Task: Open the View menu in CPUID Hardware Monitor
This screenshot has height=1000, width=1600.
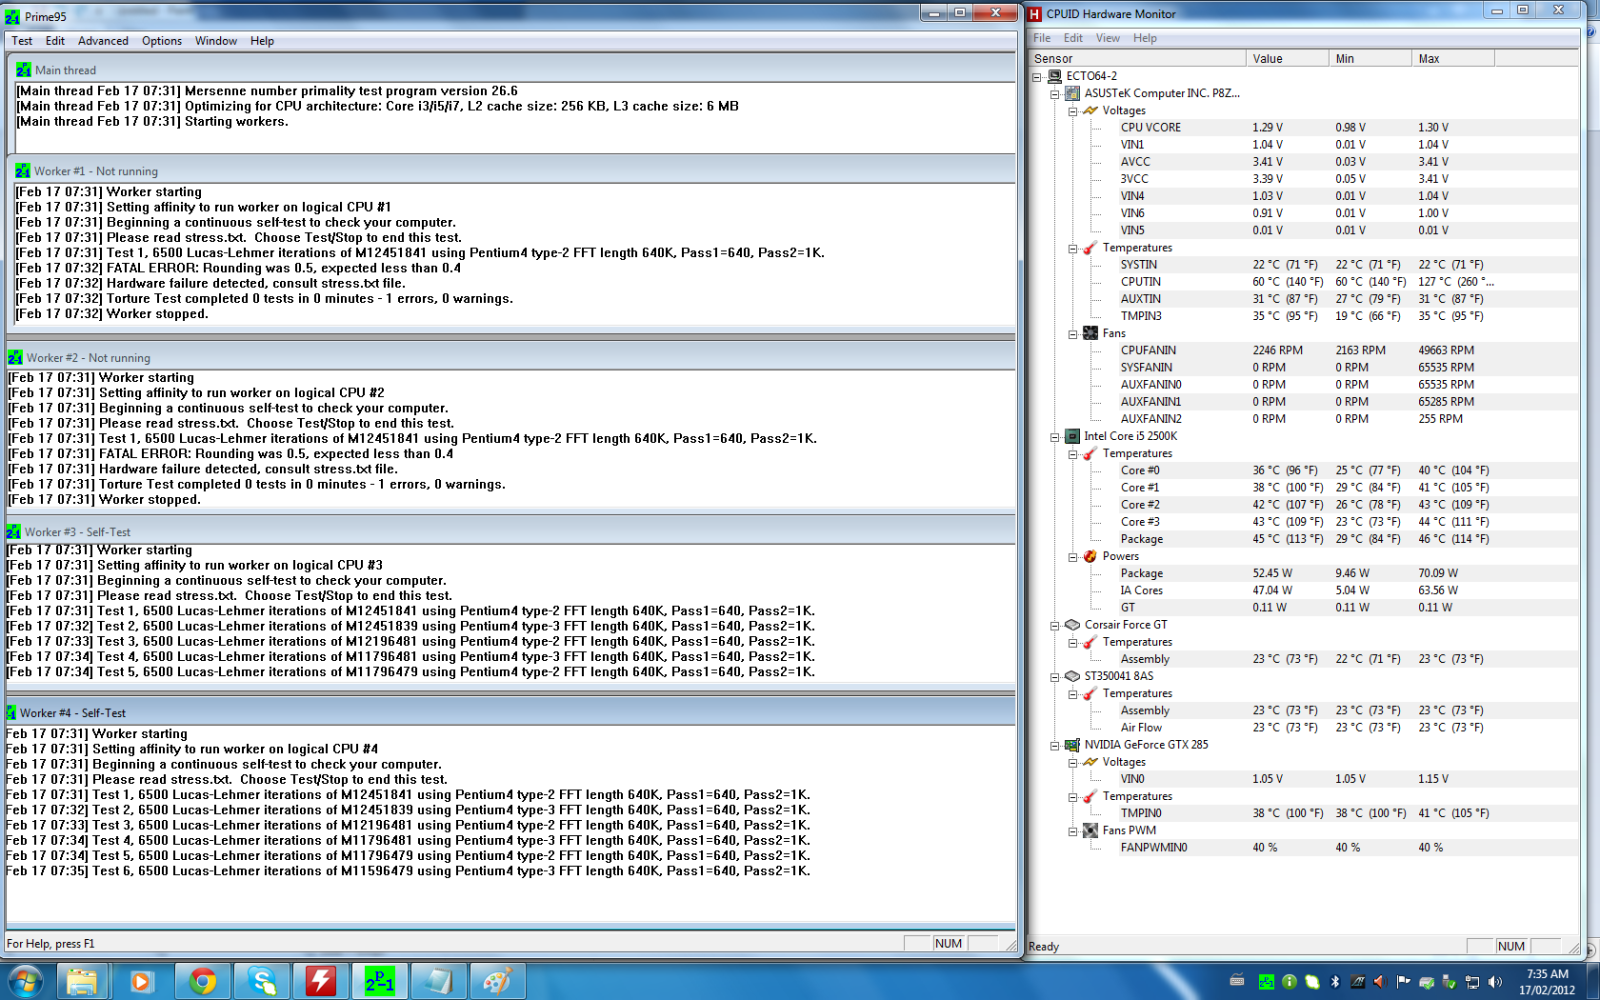Action: coord(1108,38)
